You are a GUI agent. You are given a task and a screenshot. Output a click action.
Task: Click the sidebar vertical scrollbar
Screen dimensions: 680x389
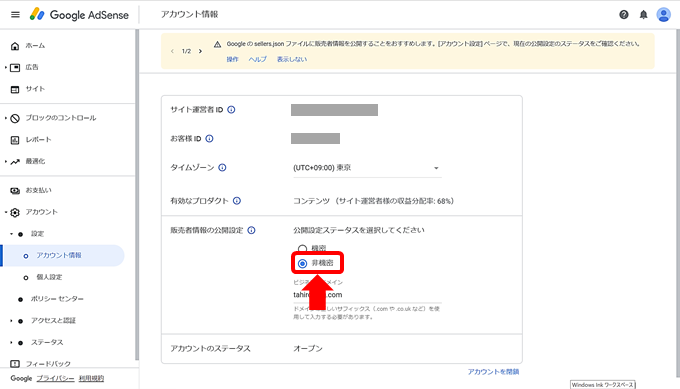[137, 195]
